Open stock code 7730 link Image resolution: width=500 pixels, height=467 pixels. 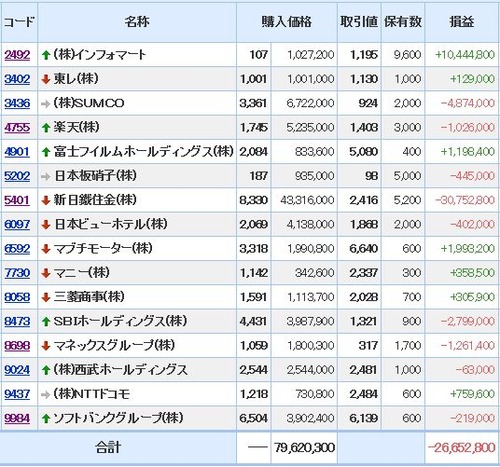click(17, 273)
